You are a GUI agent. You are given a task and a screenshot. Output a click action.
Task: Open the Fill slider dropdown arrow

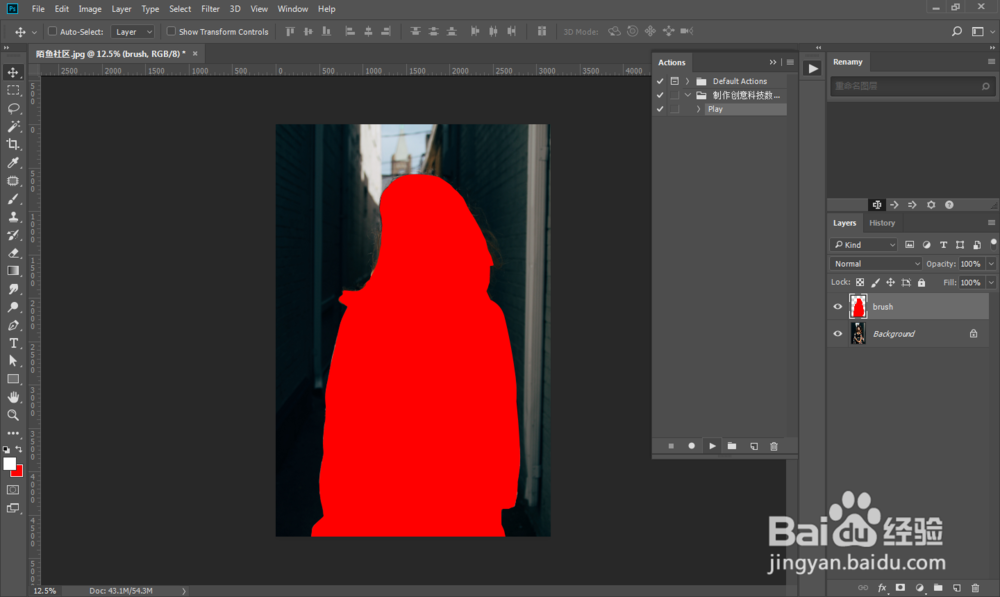991,283
